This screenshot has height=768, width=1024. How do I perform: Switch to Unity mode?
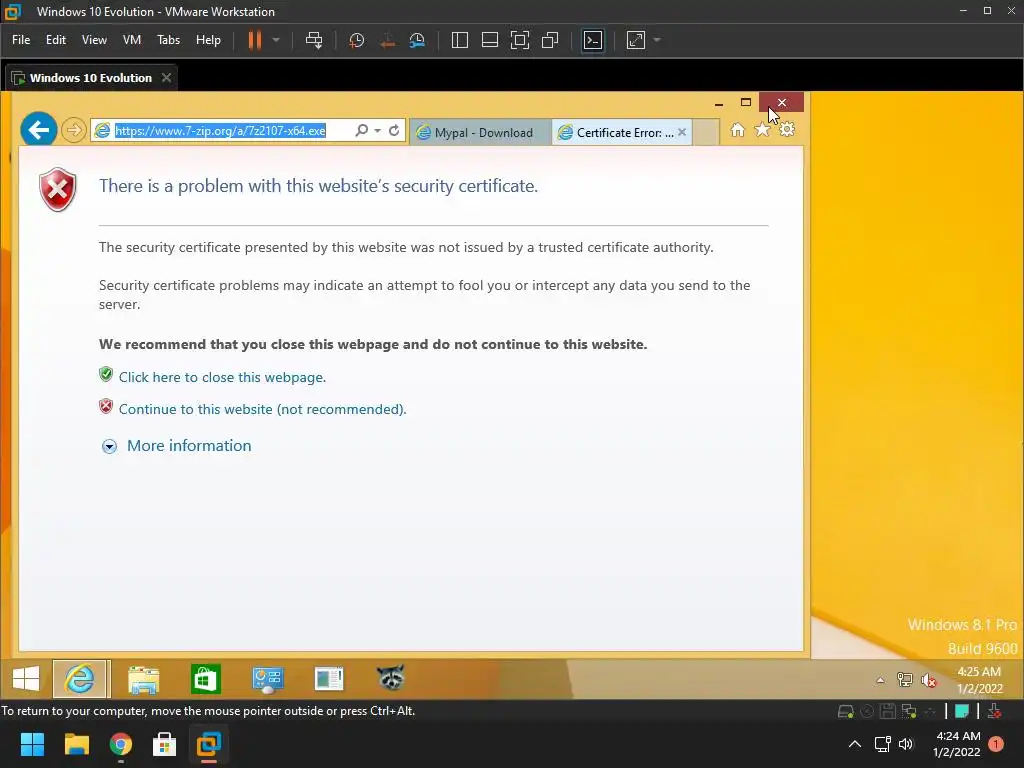550,40
